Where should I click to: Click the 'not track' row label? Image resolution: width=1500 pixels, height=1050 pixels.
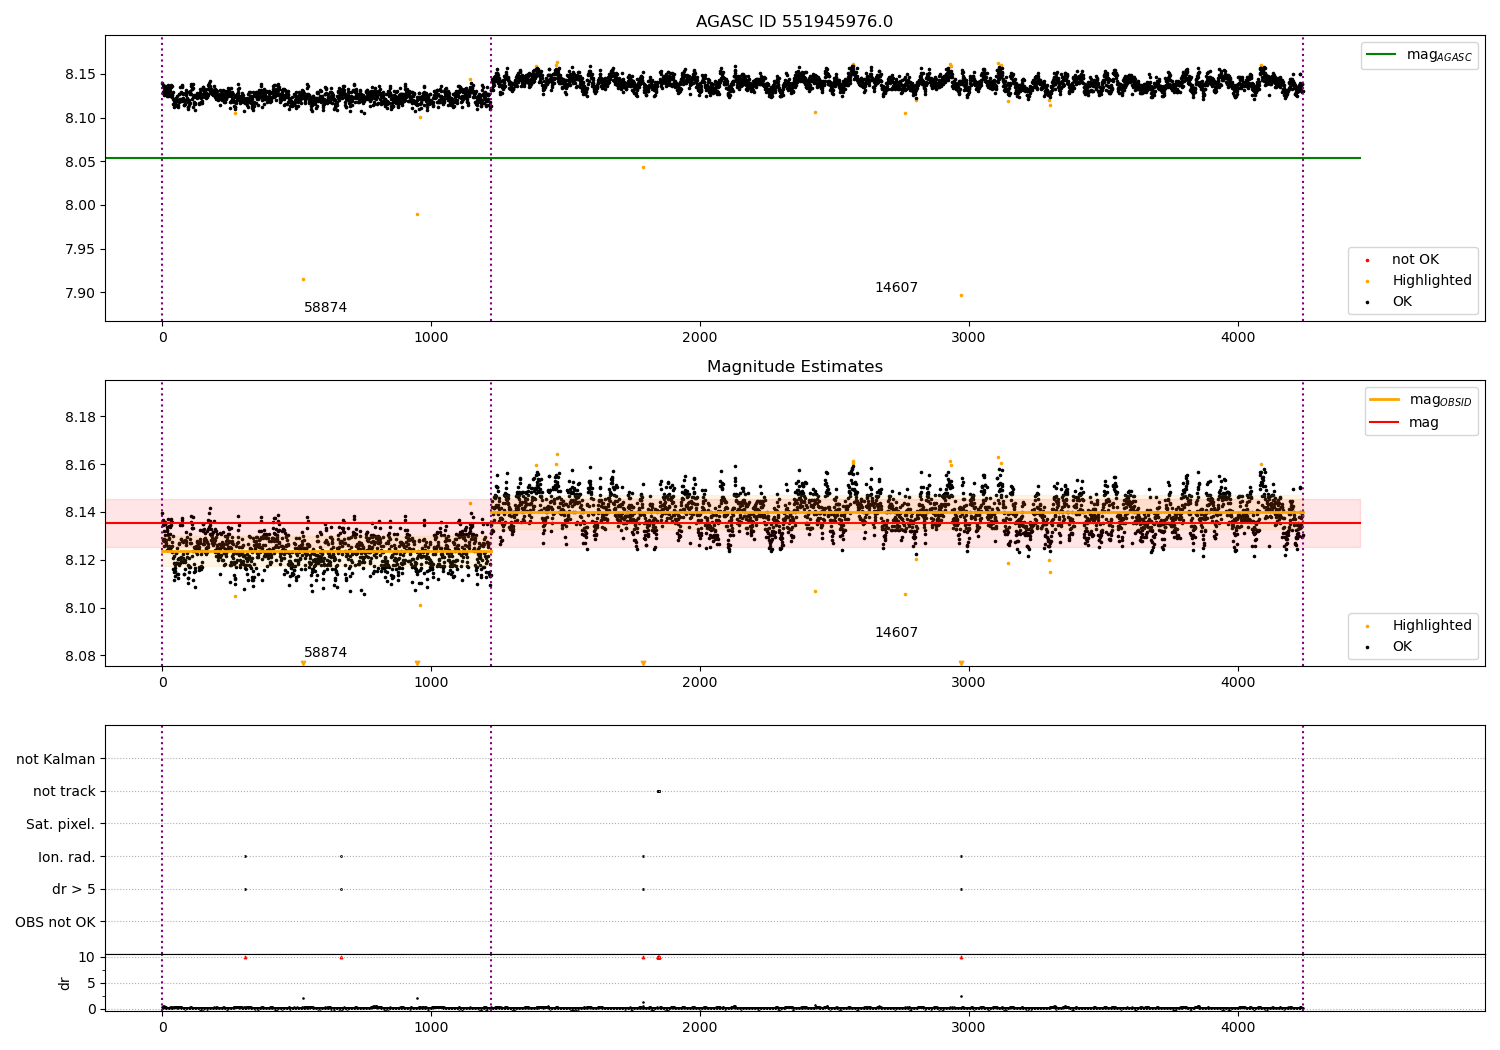point(64,792)
